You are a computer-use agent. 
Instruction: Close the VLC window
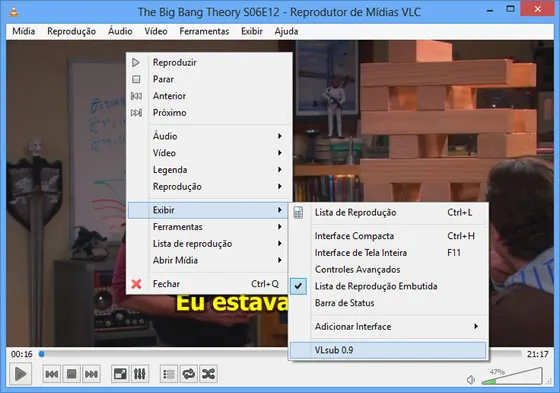point(538,9)
